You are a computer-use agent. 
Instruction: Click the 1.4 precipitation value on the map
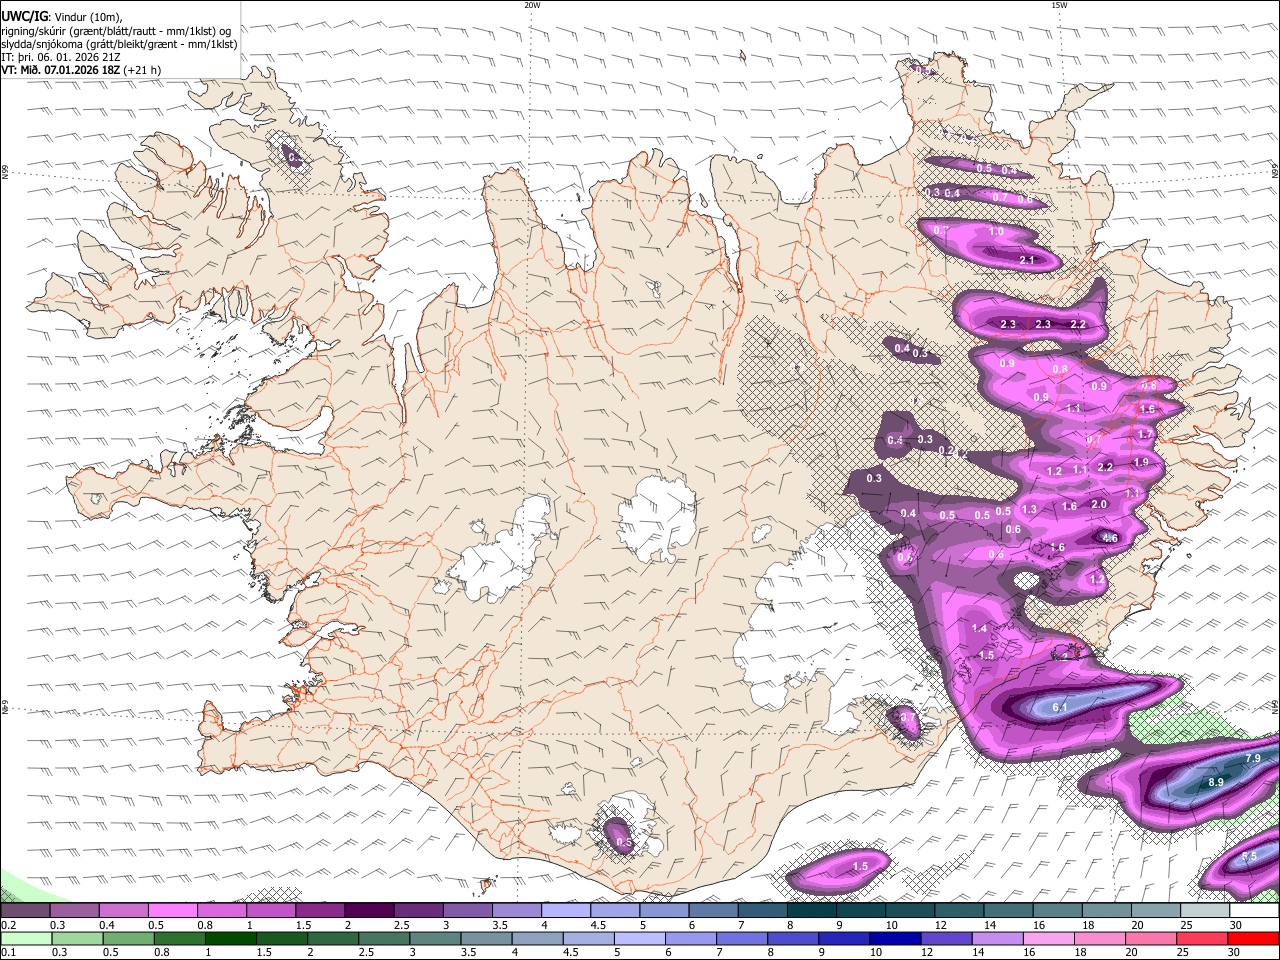click(x=979, y=628)
